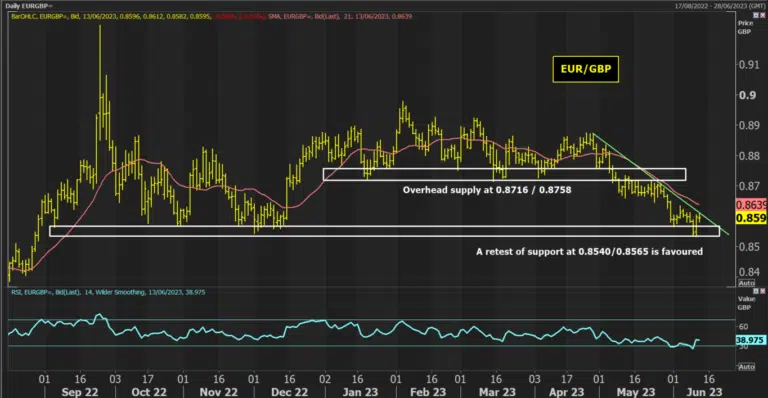Select the Overhead supply annotation text
Screen dimensions: 768x398
[x=487, y=190]
